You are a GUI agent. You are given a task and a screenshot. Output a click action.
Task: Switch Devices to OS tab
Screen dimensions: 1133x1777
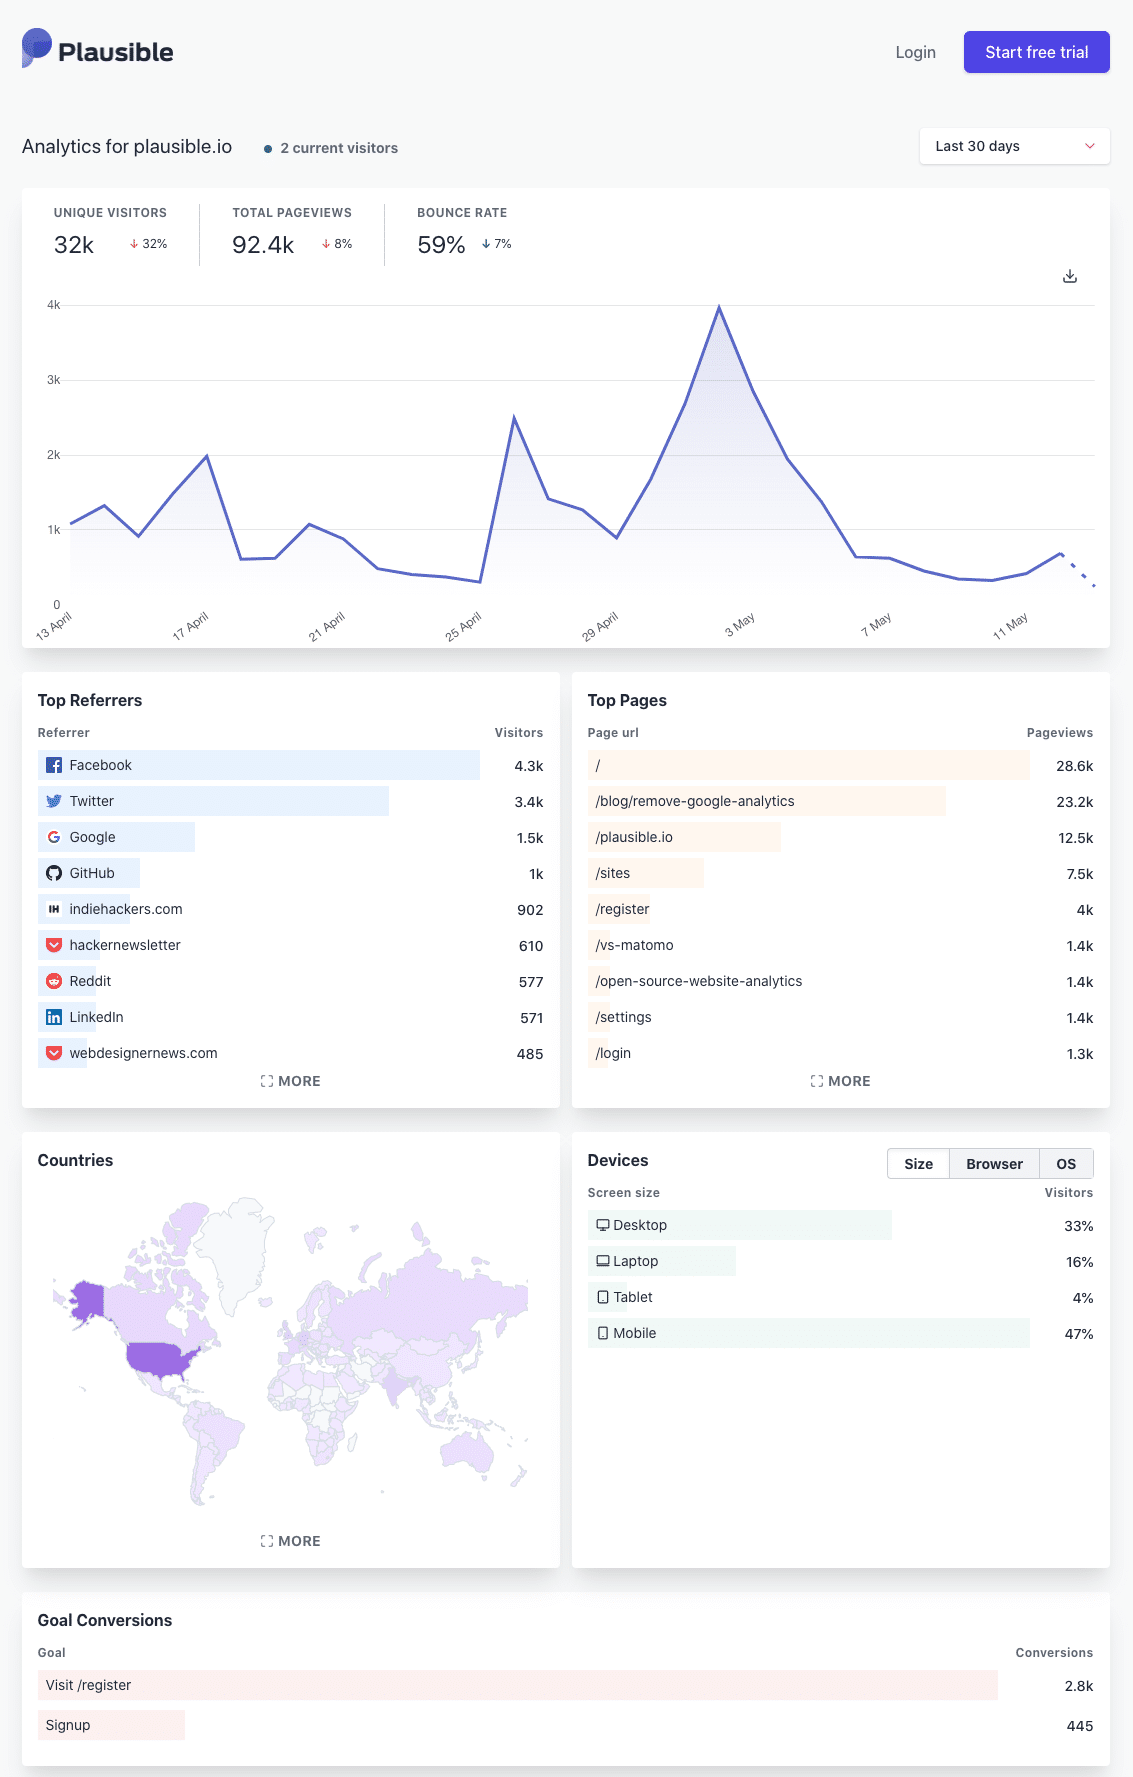[1065, 1164]
